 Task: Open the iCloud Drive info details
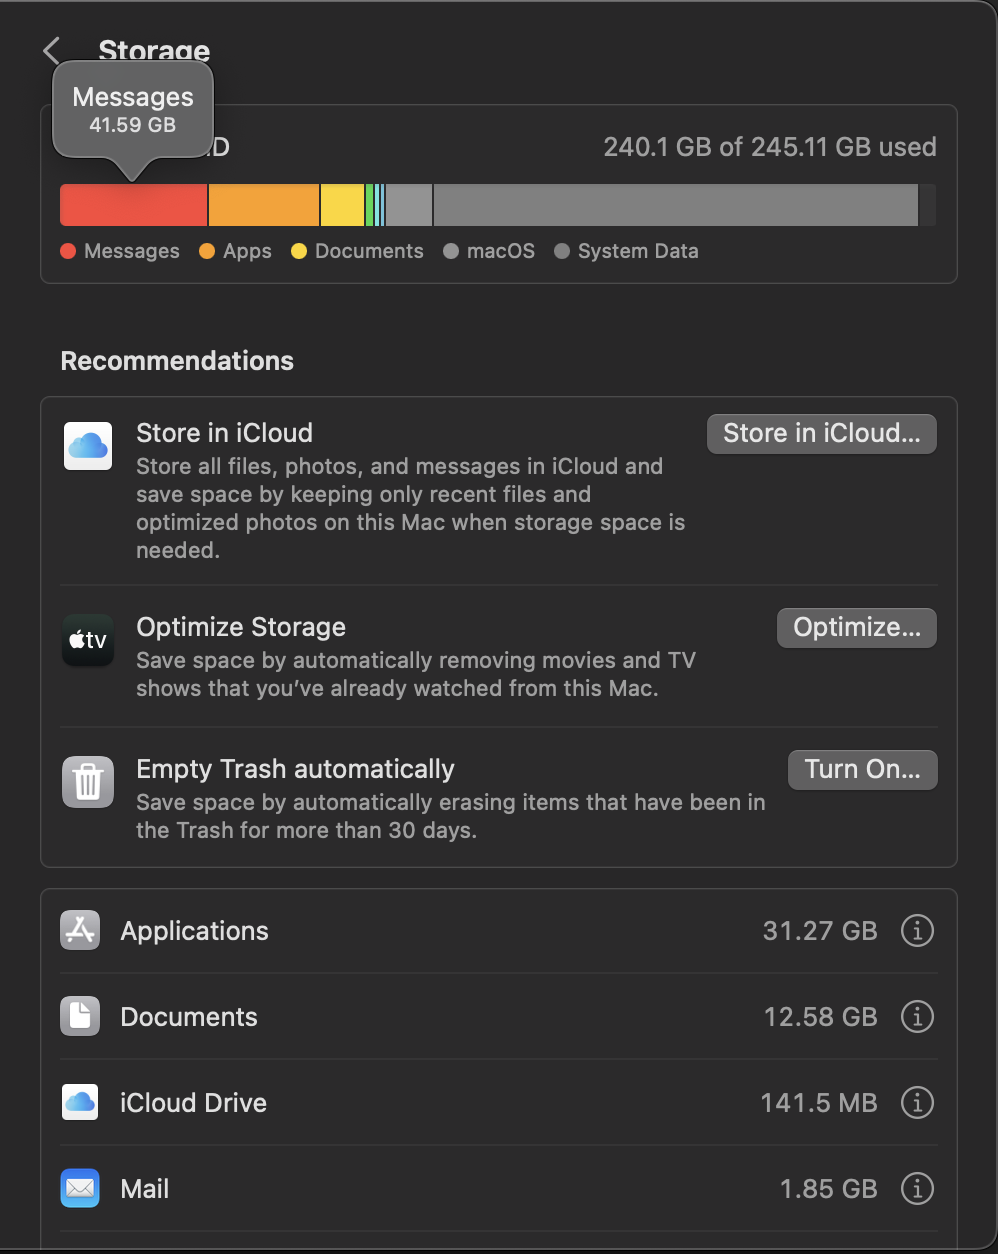917,1103
